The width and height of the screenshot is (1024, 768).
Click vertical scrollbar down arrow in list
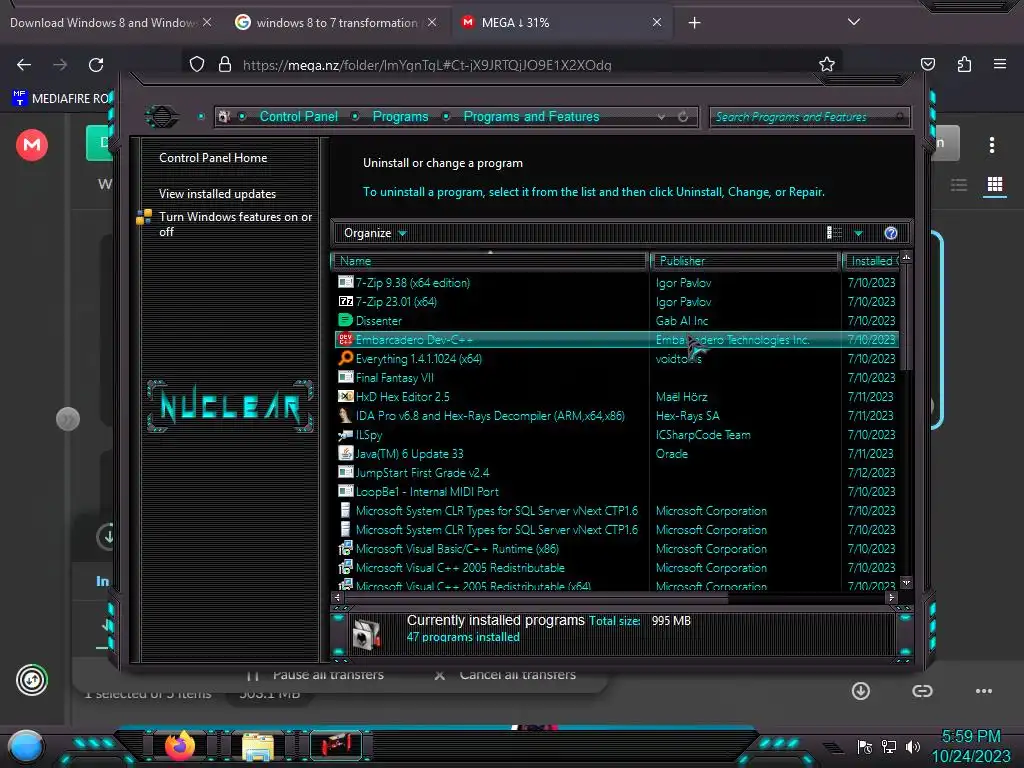(906, 582)
